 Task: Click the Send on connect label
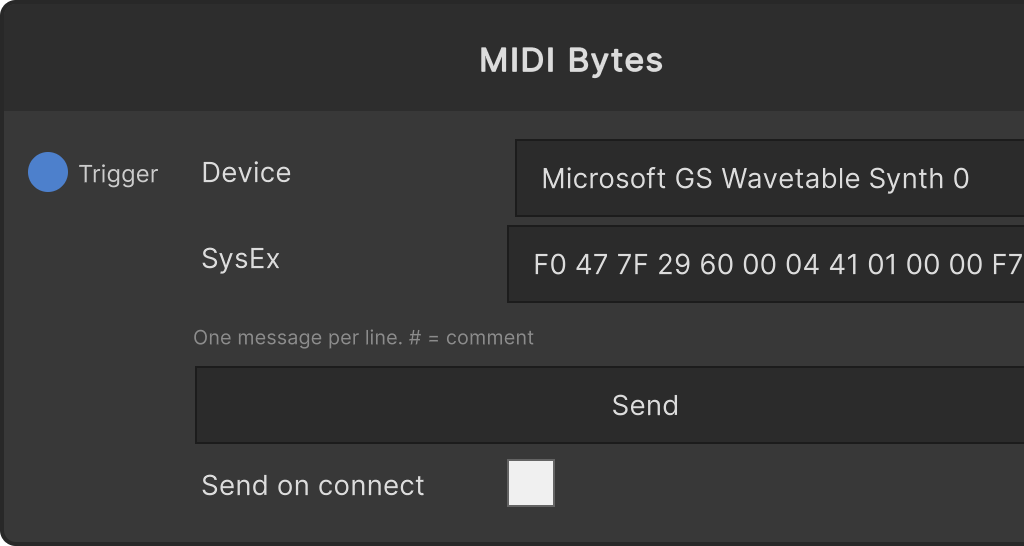313,485
